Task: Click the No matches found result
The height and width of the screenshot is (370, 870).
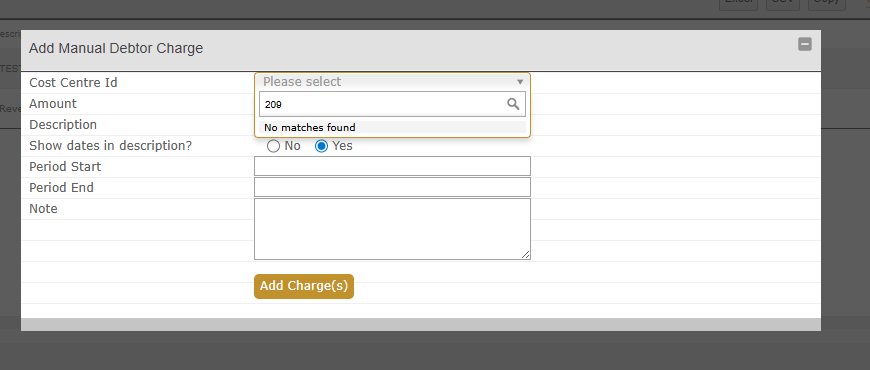Action: point(392,128)
